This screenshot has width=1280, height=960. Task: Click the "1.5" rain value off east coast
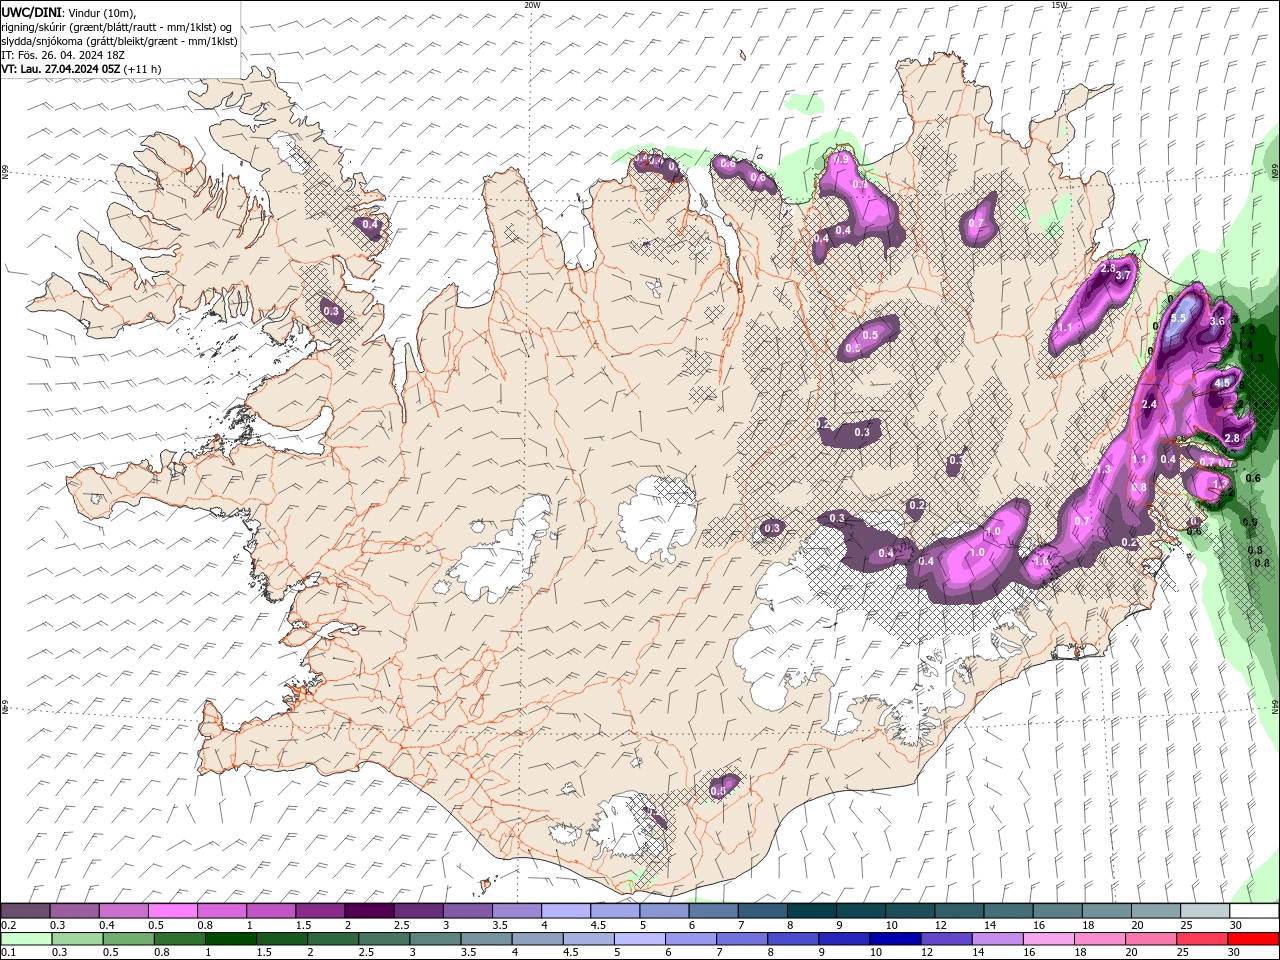tap(1247, 329)
